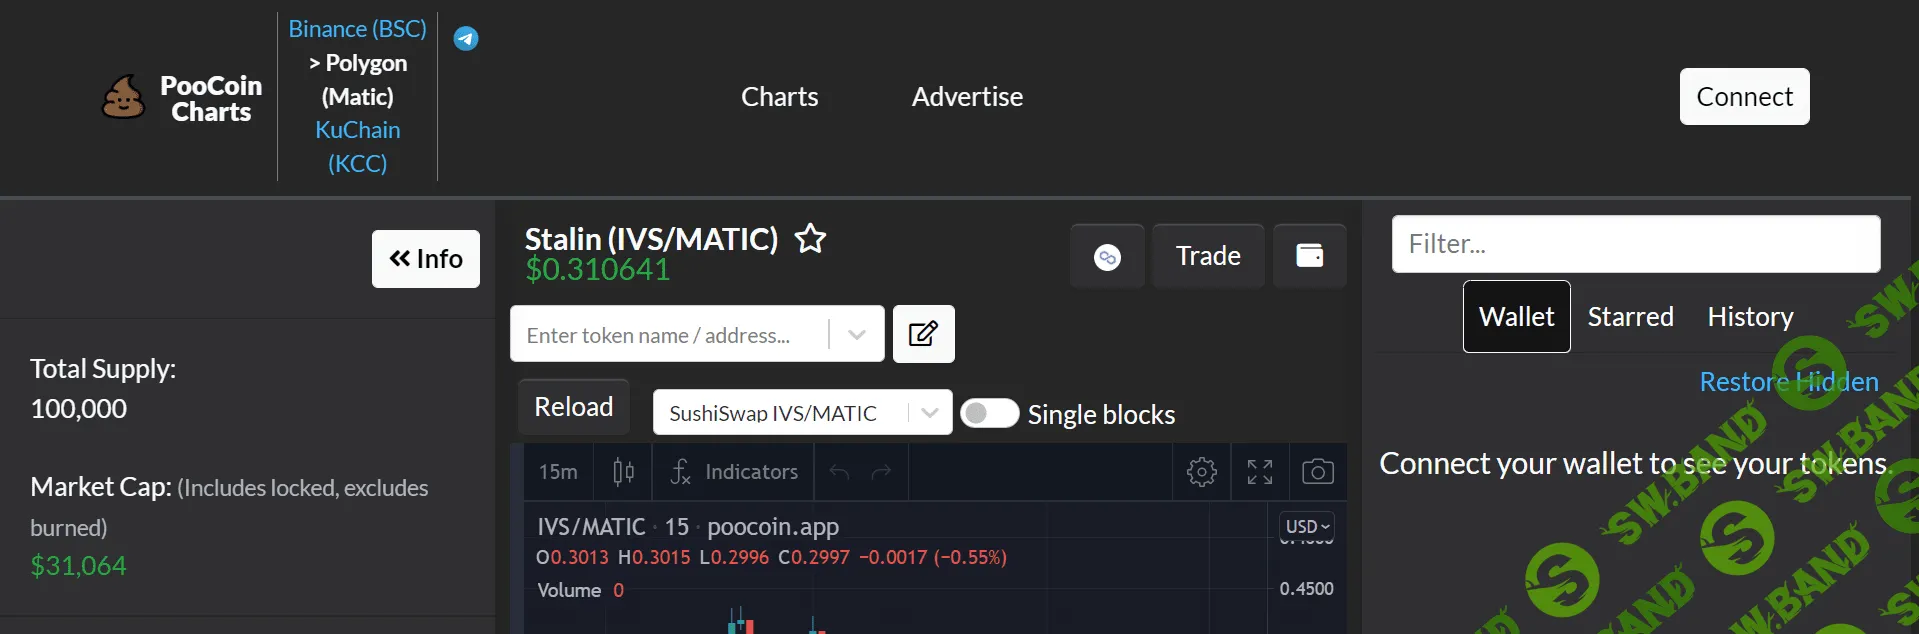Expand the token name search dropdown
The height and width of the screenshot is (634, 1919).
pos(856,335)
